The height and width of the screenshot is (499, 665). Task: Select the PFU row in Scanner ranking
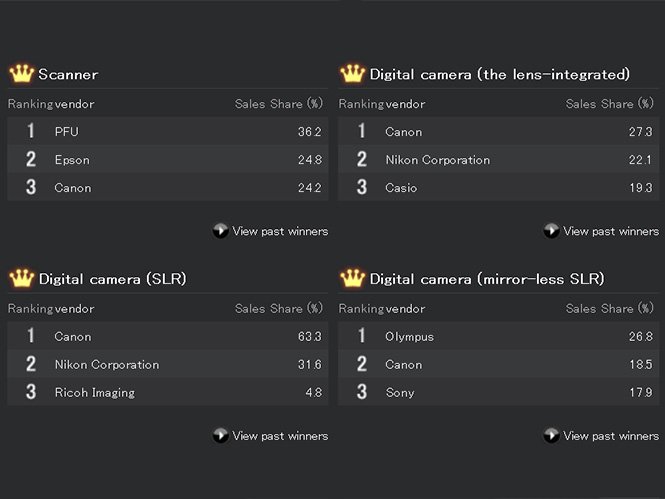pyautogui.click(x=66, y=132)
